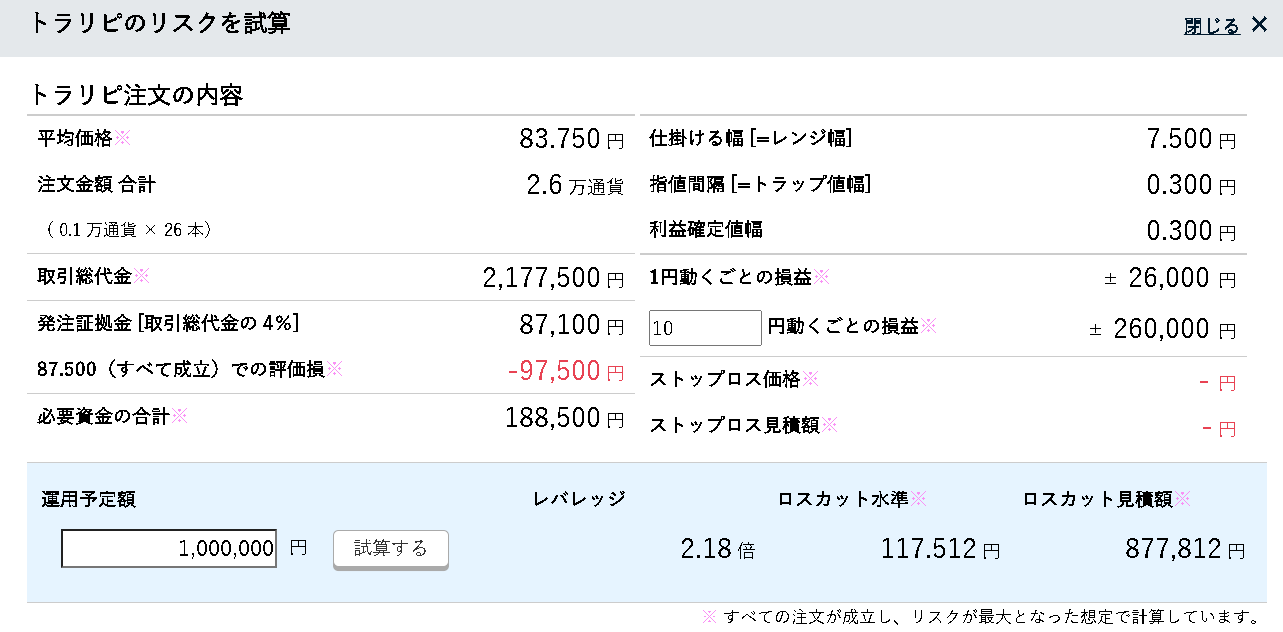Image resolution: width=1283 pixels, height=632 pixels.
Task: Click the ※ marker next to 取引総代金
Action: [x=141, y=276]
